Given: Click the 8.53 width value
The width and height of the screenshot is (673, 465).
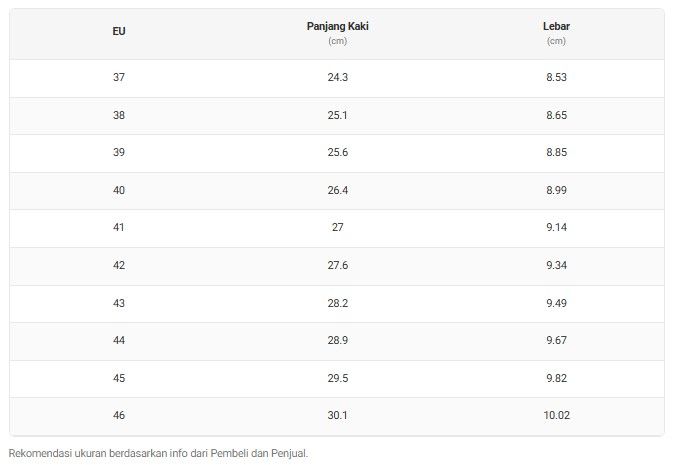Looking at the screenshot, I should click(x=556, y=77).
